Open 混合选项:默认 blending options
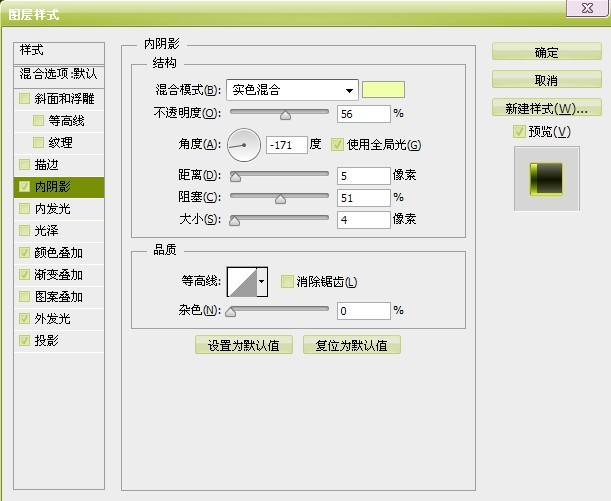 [59, 74]
